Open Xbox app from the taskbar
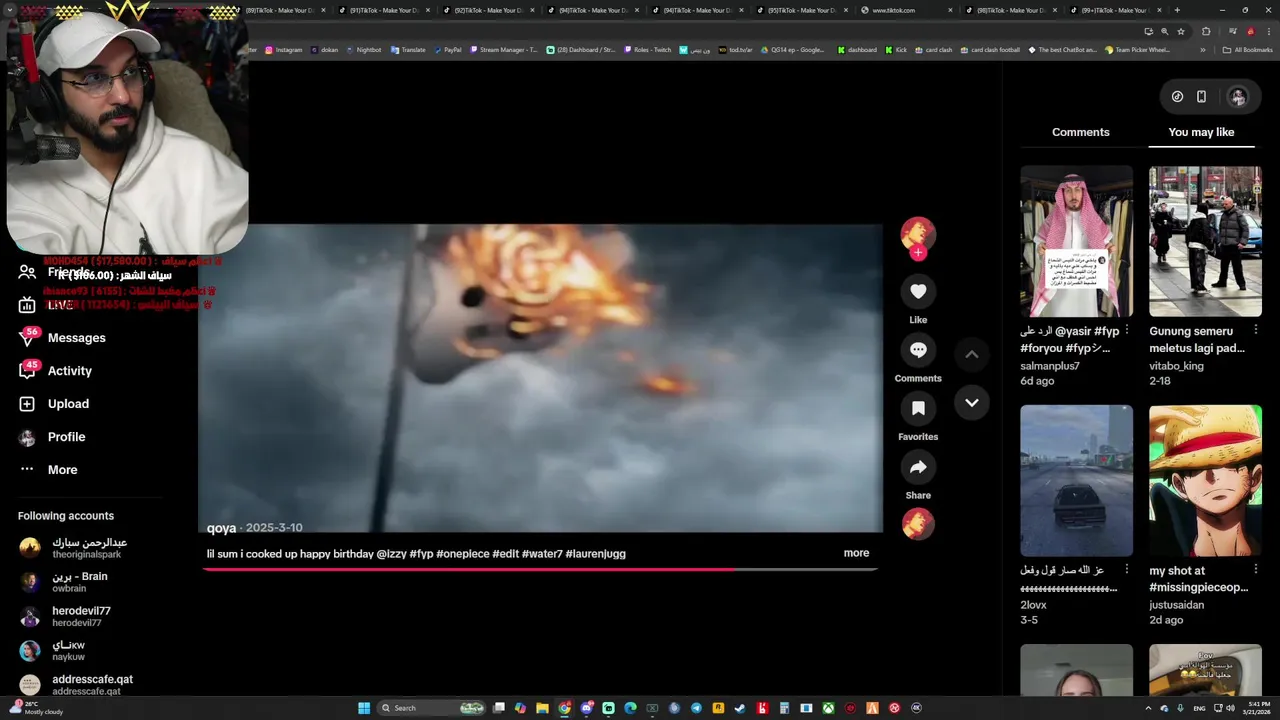This screenshot has width=1280, height=720. coord(828,708)
